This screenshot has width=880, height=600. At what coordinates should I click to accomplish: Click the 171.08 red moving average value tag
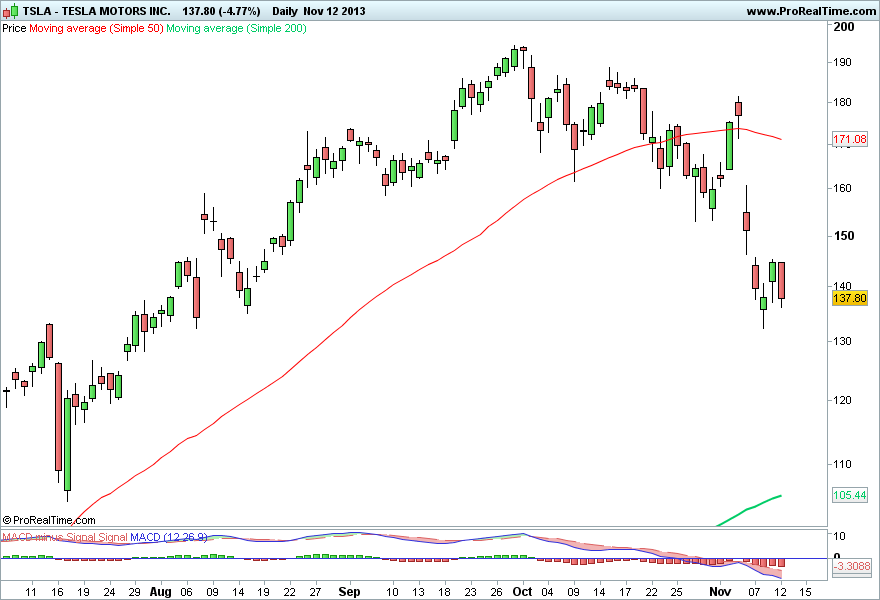tap(850, 139)
